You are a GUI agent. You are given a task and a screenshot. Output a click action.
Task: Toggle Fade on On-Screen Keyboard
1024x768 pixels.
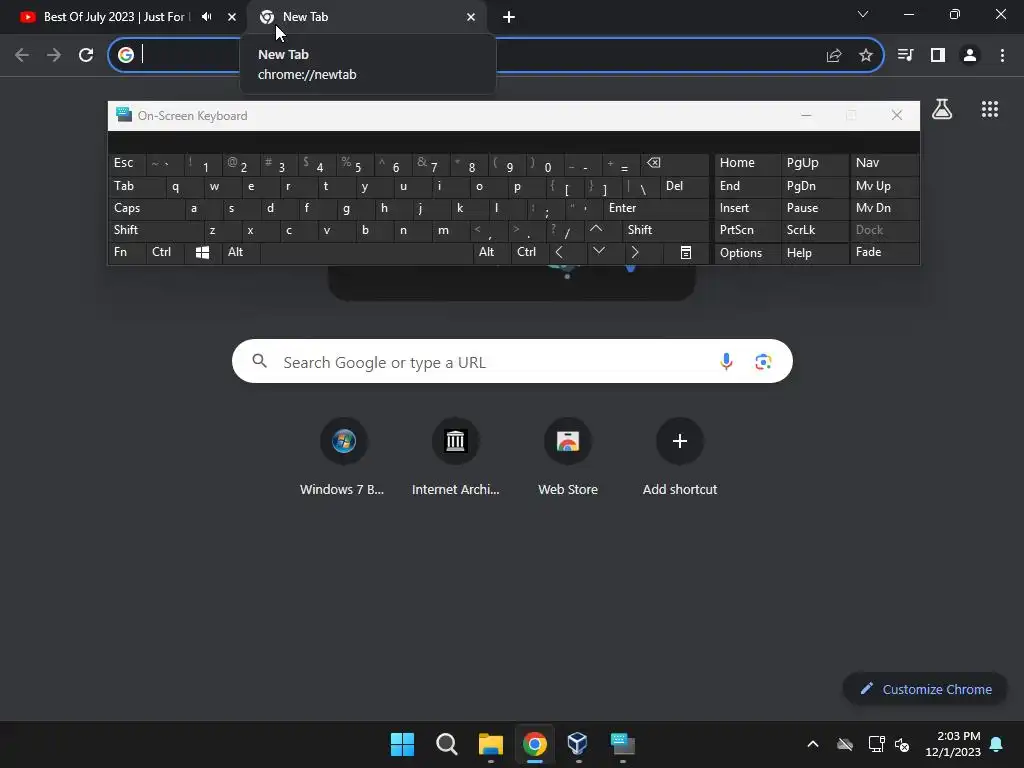click(x=884, y=253)
